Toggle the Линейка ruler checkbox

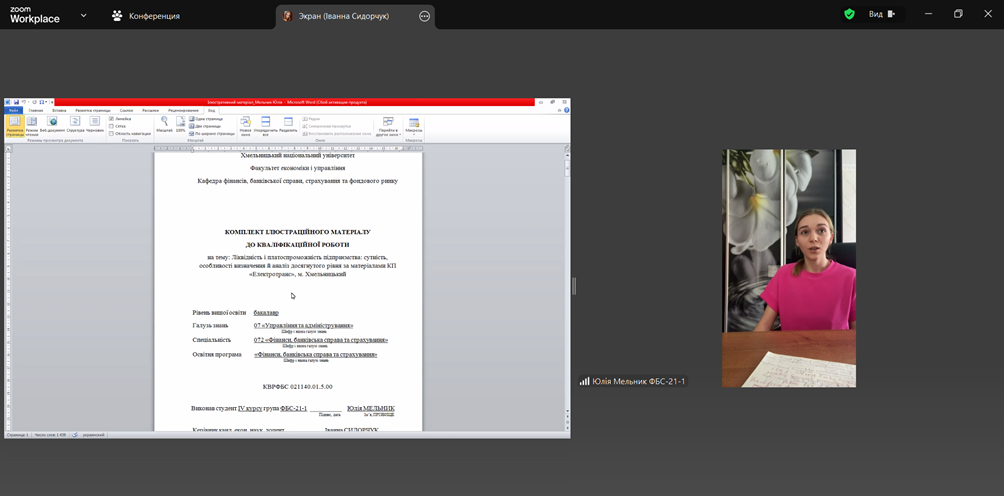point(111,119)
